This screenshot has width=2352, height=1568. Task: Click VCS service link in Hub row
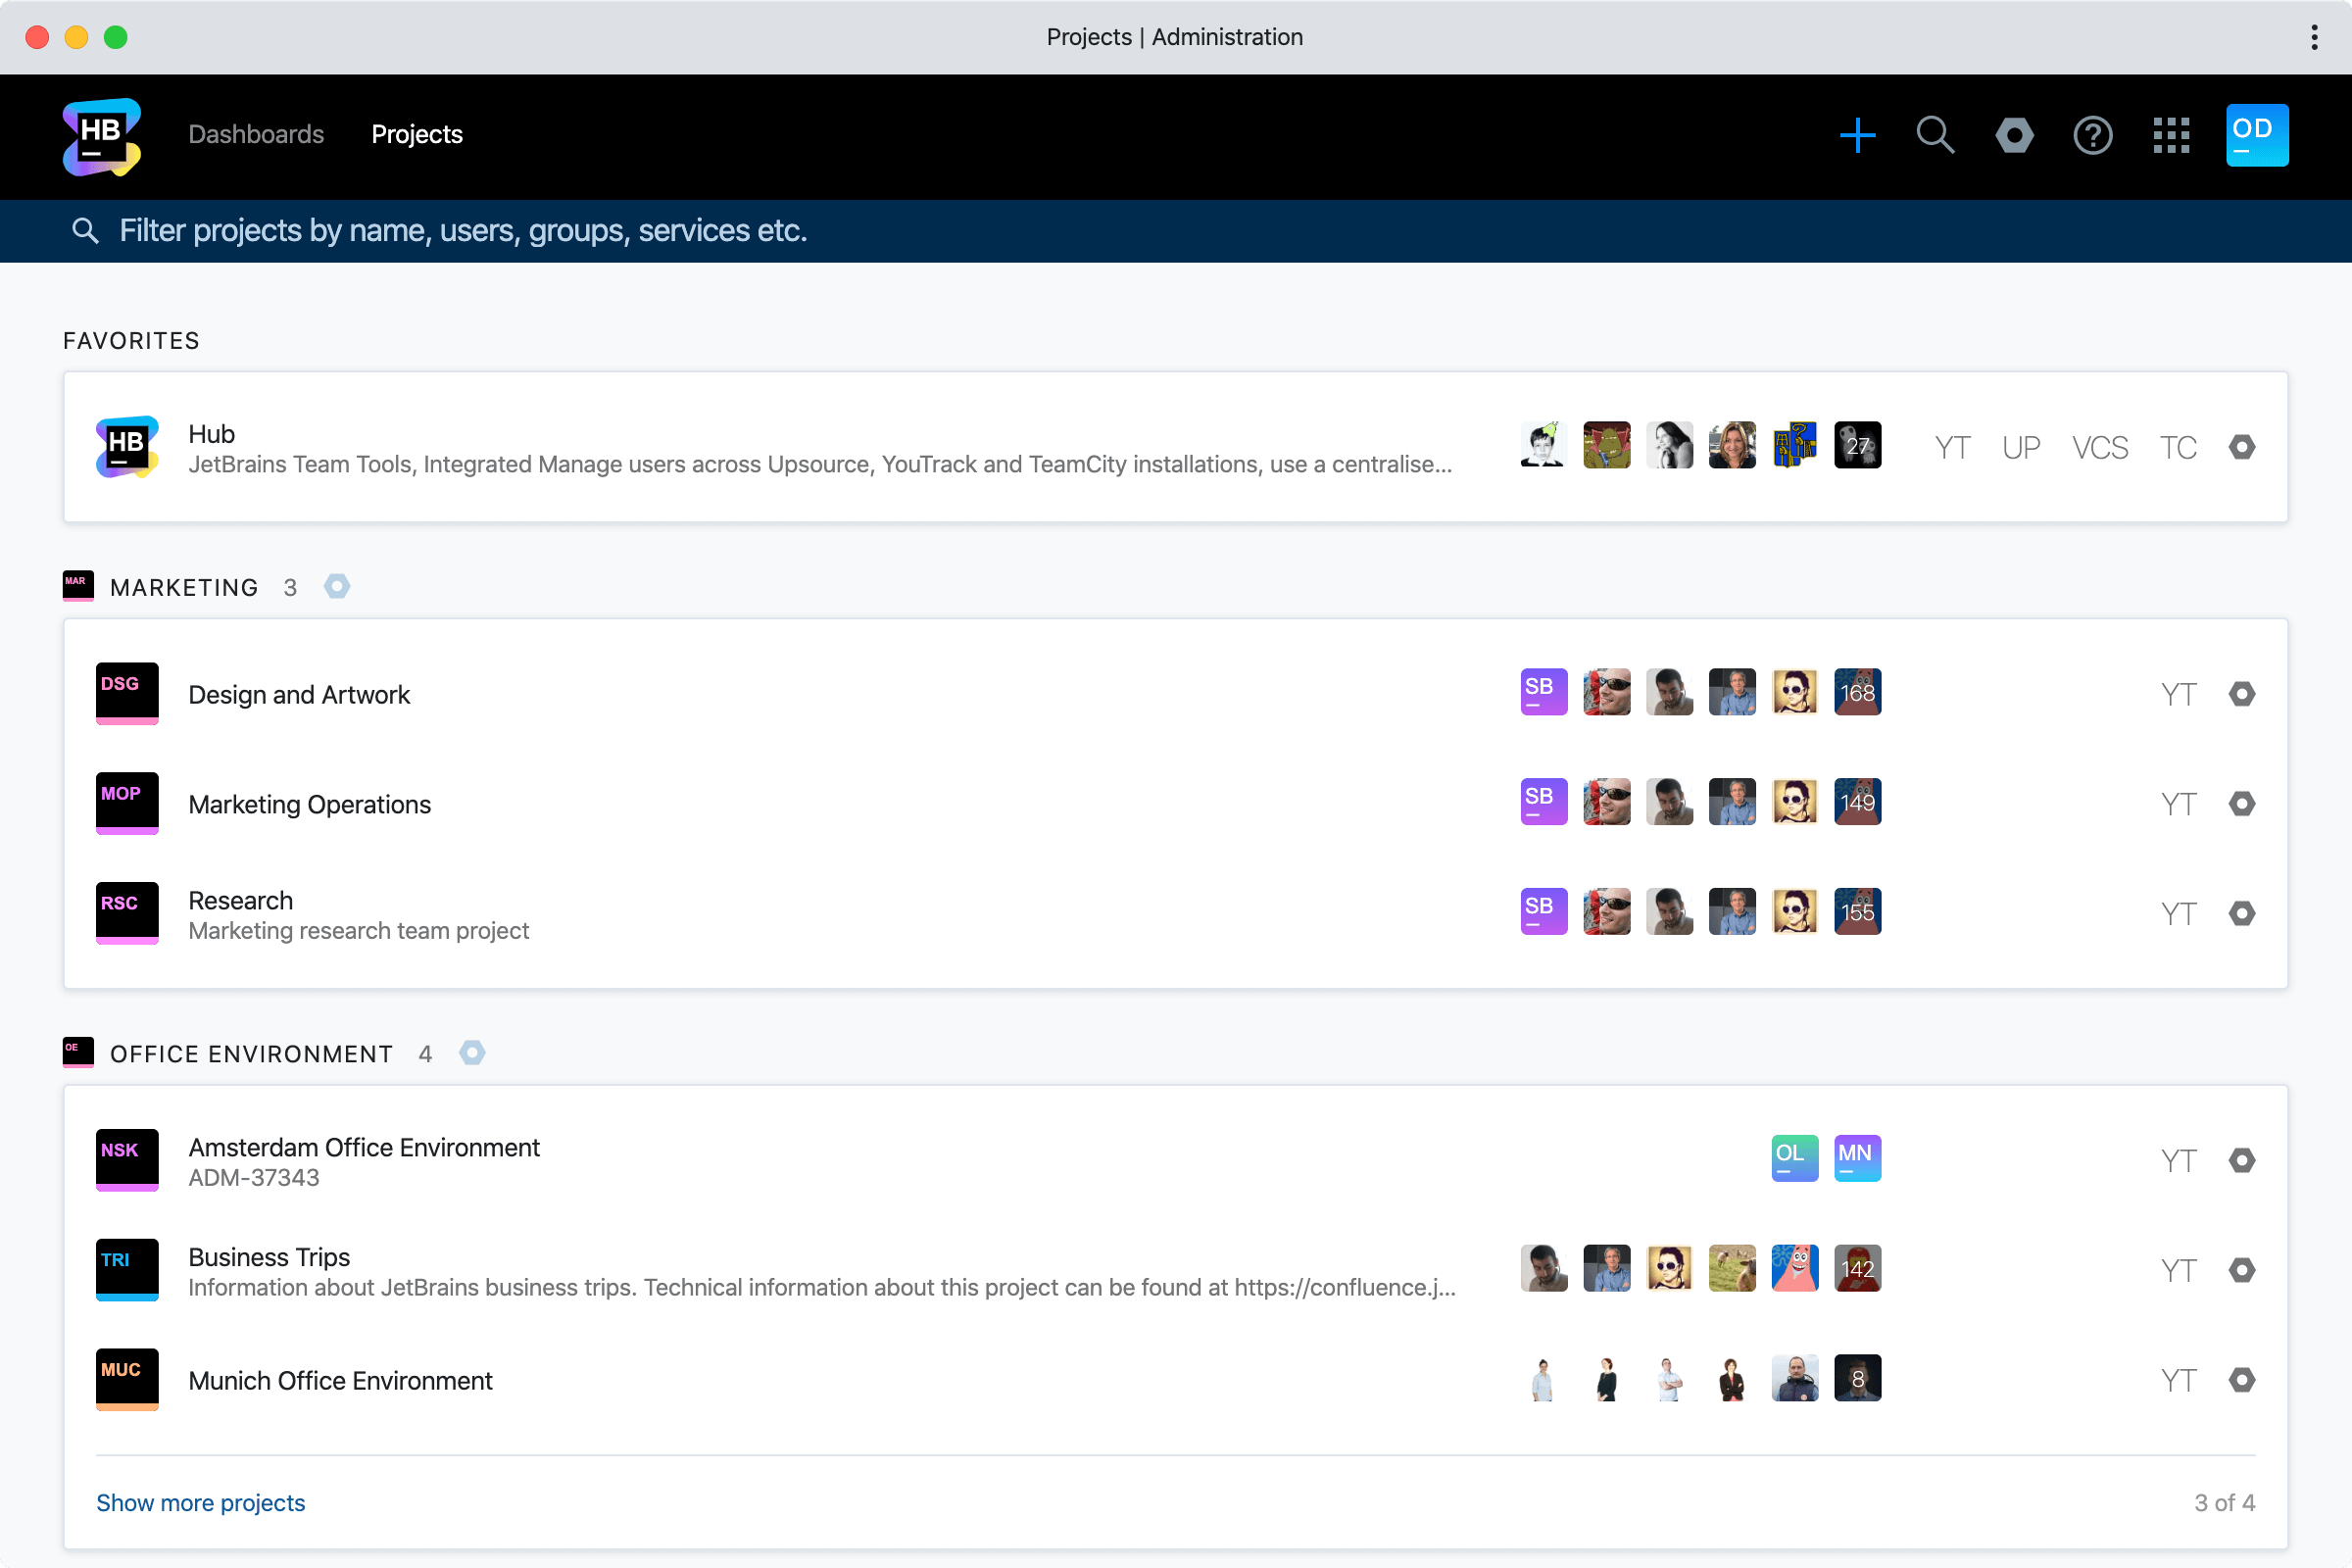(2100, 447)
